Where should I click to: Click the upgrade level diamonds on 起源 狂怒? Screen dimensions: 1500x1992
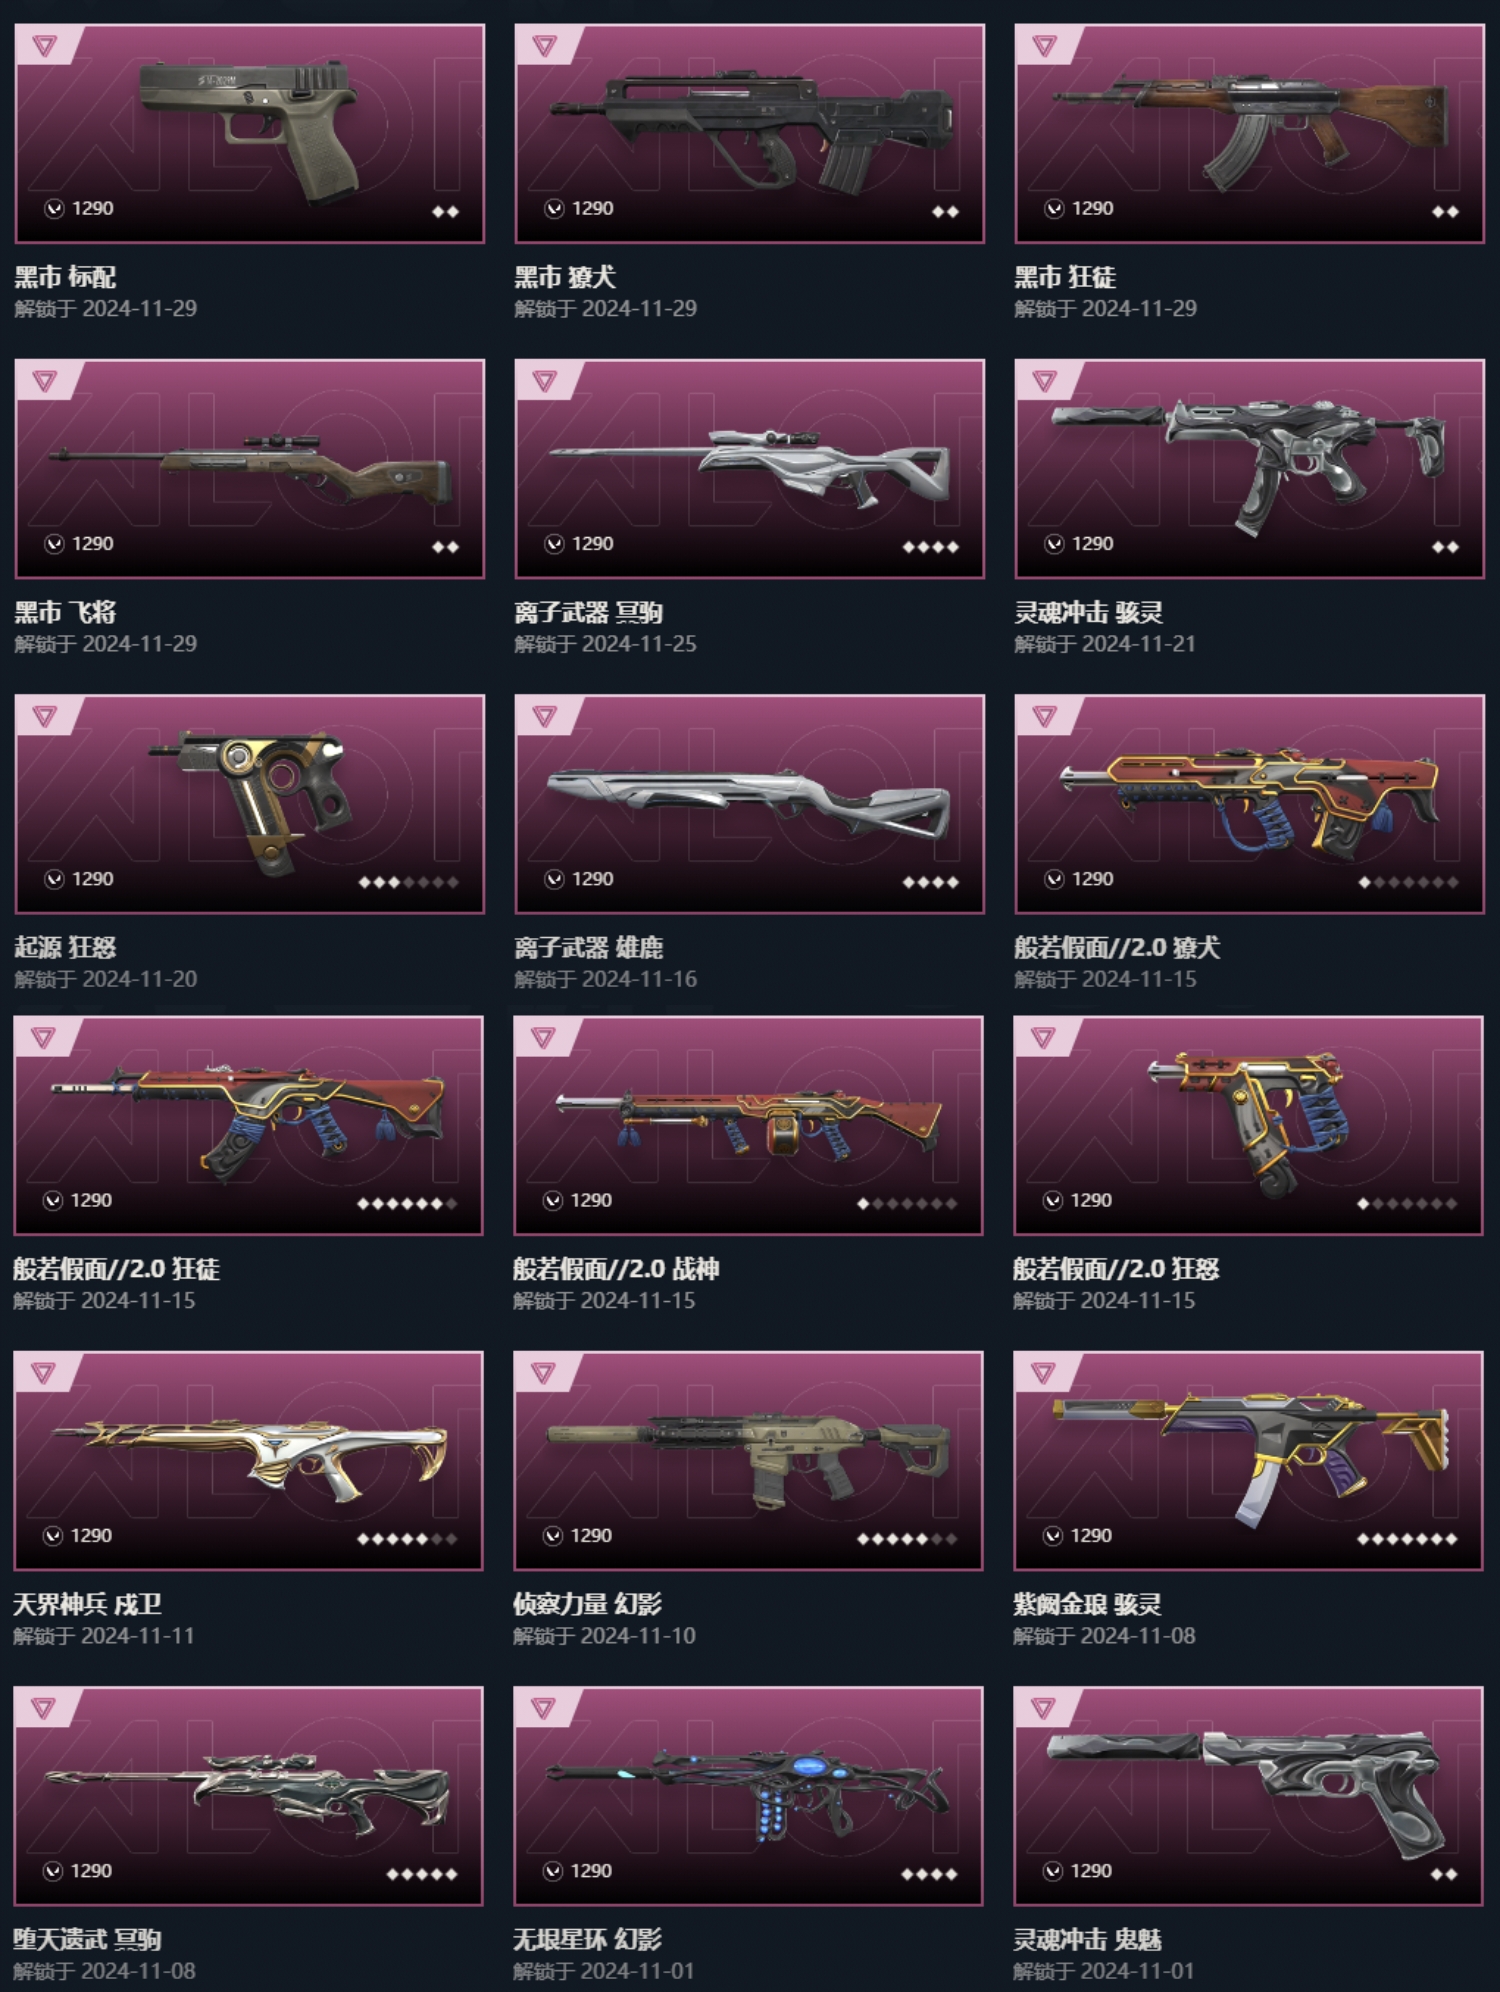coord(409,882)
